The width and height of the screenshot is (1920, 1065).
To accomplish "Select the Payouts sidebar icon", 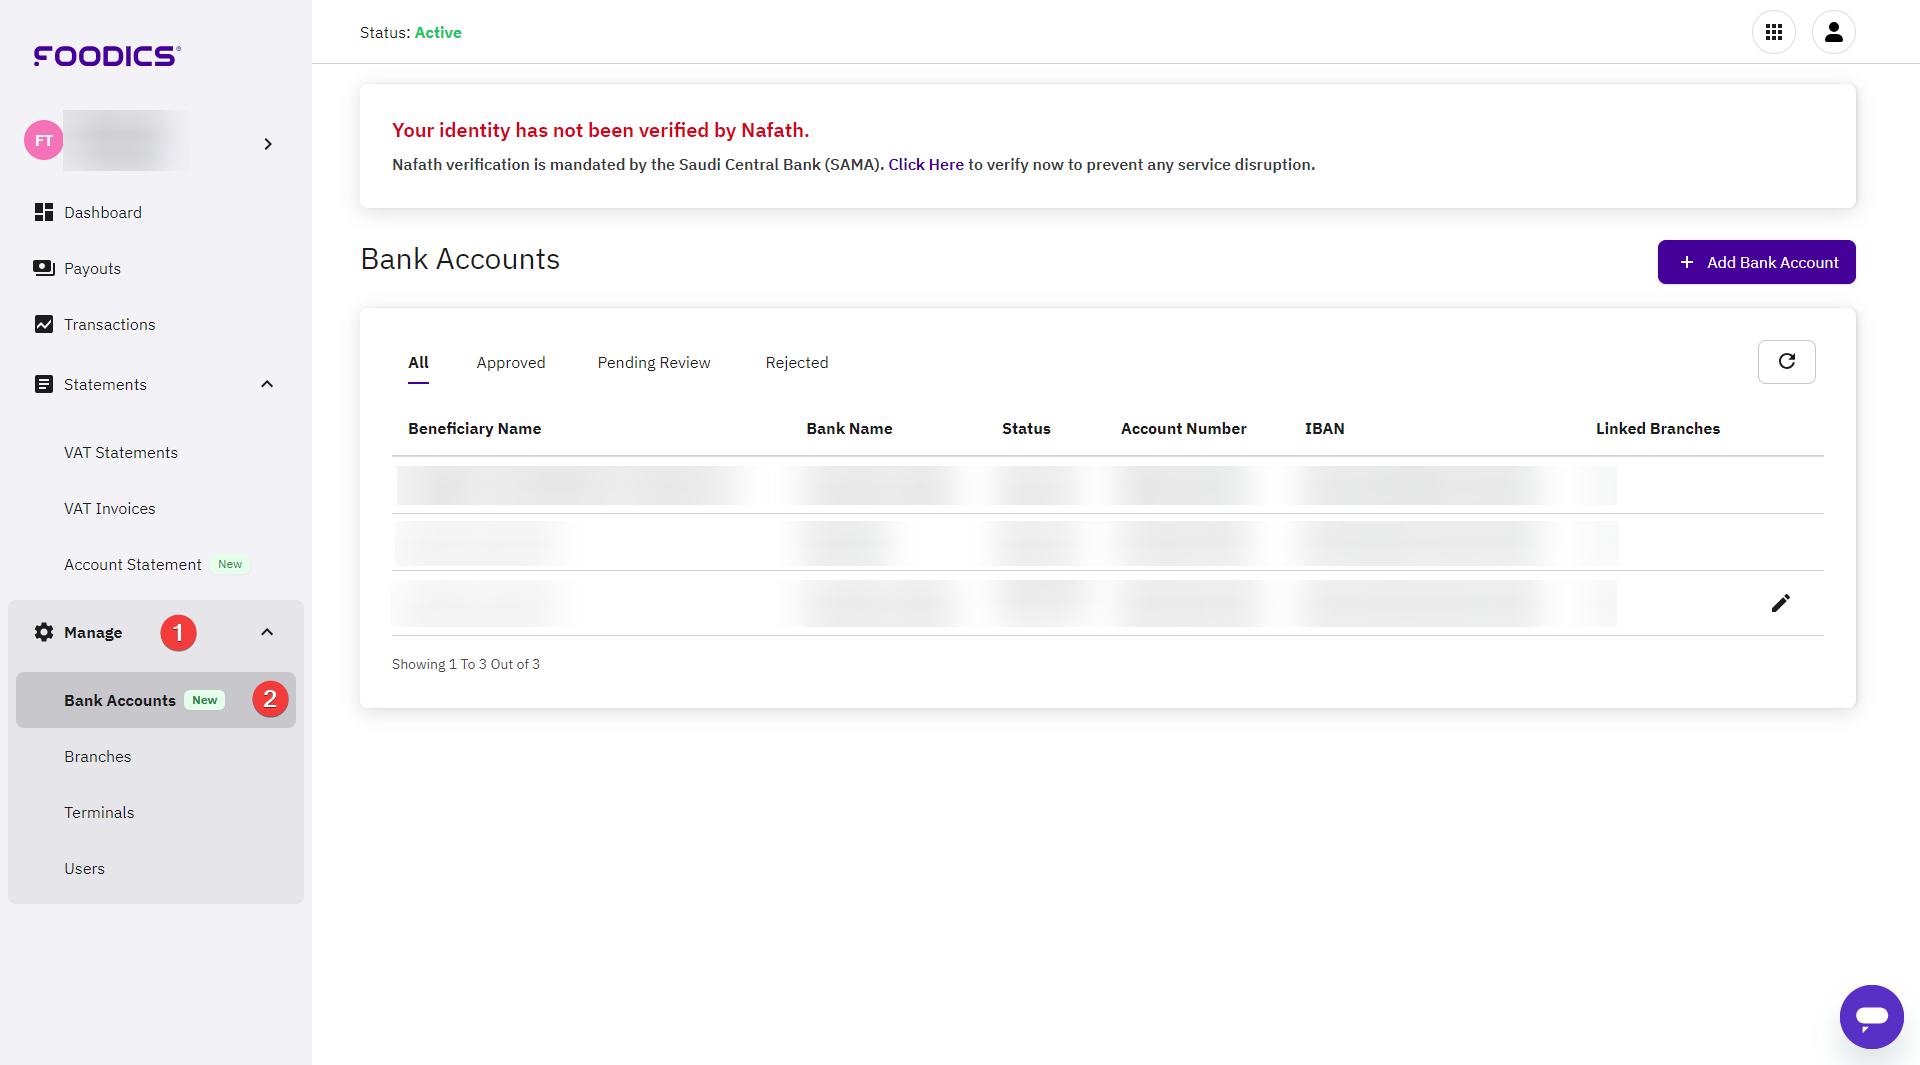I will [43, 268].
